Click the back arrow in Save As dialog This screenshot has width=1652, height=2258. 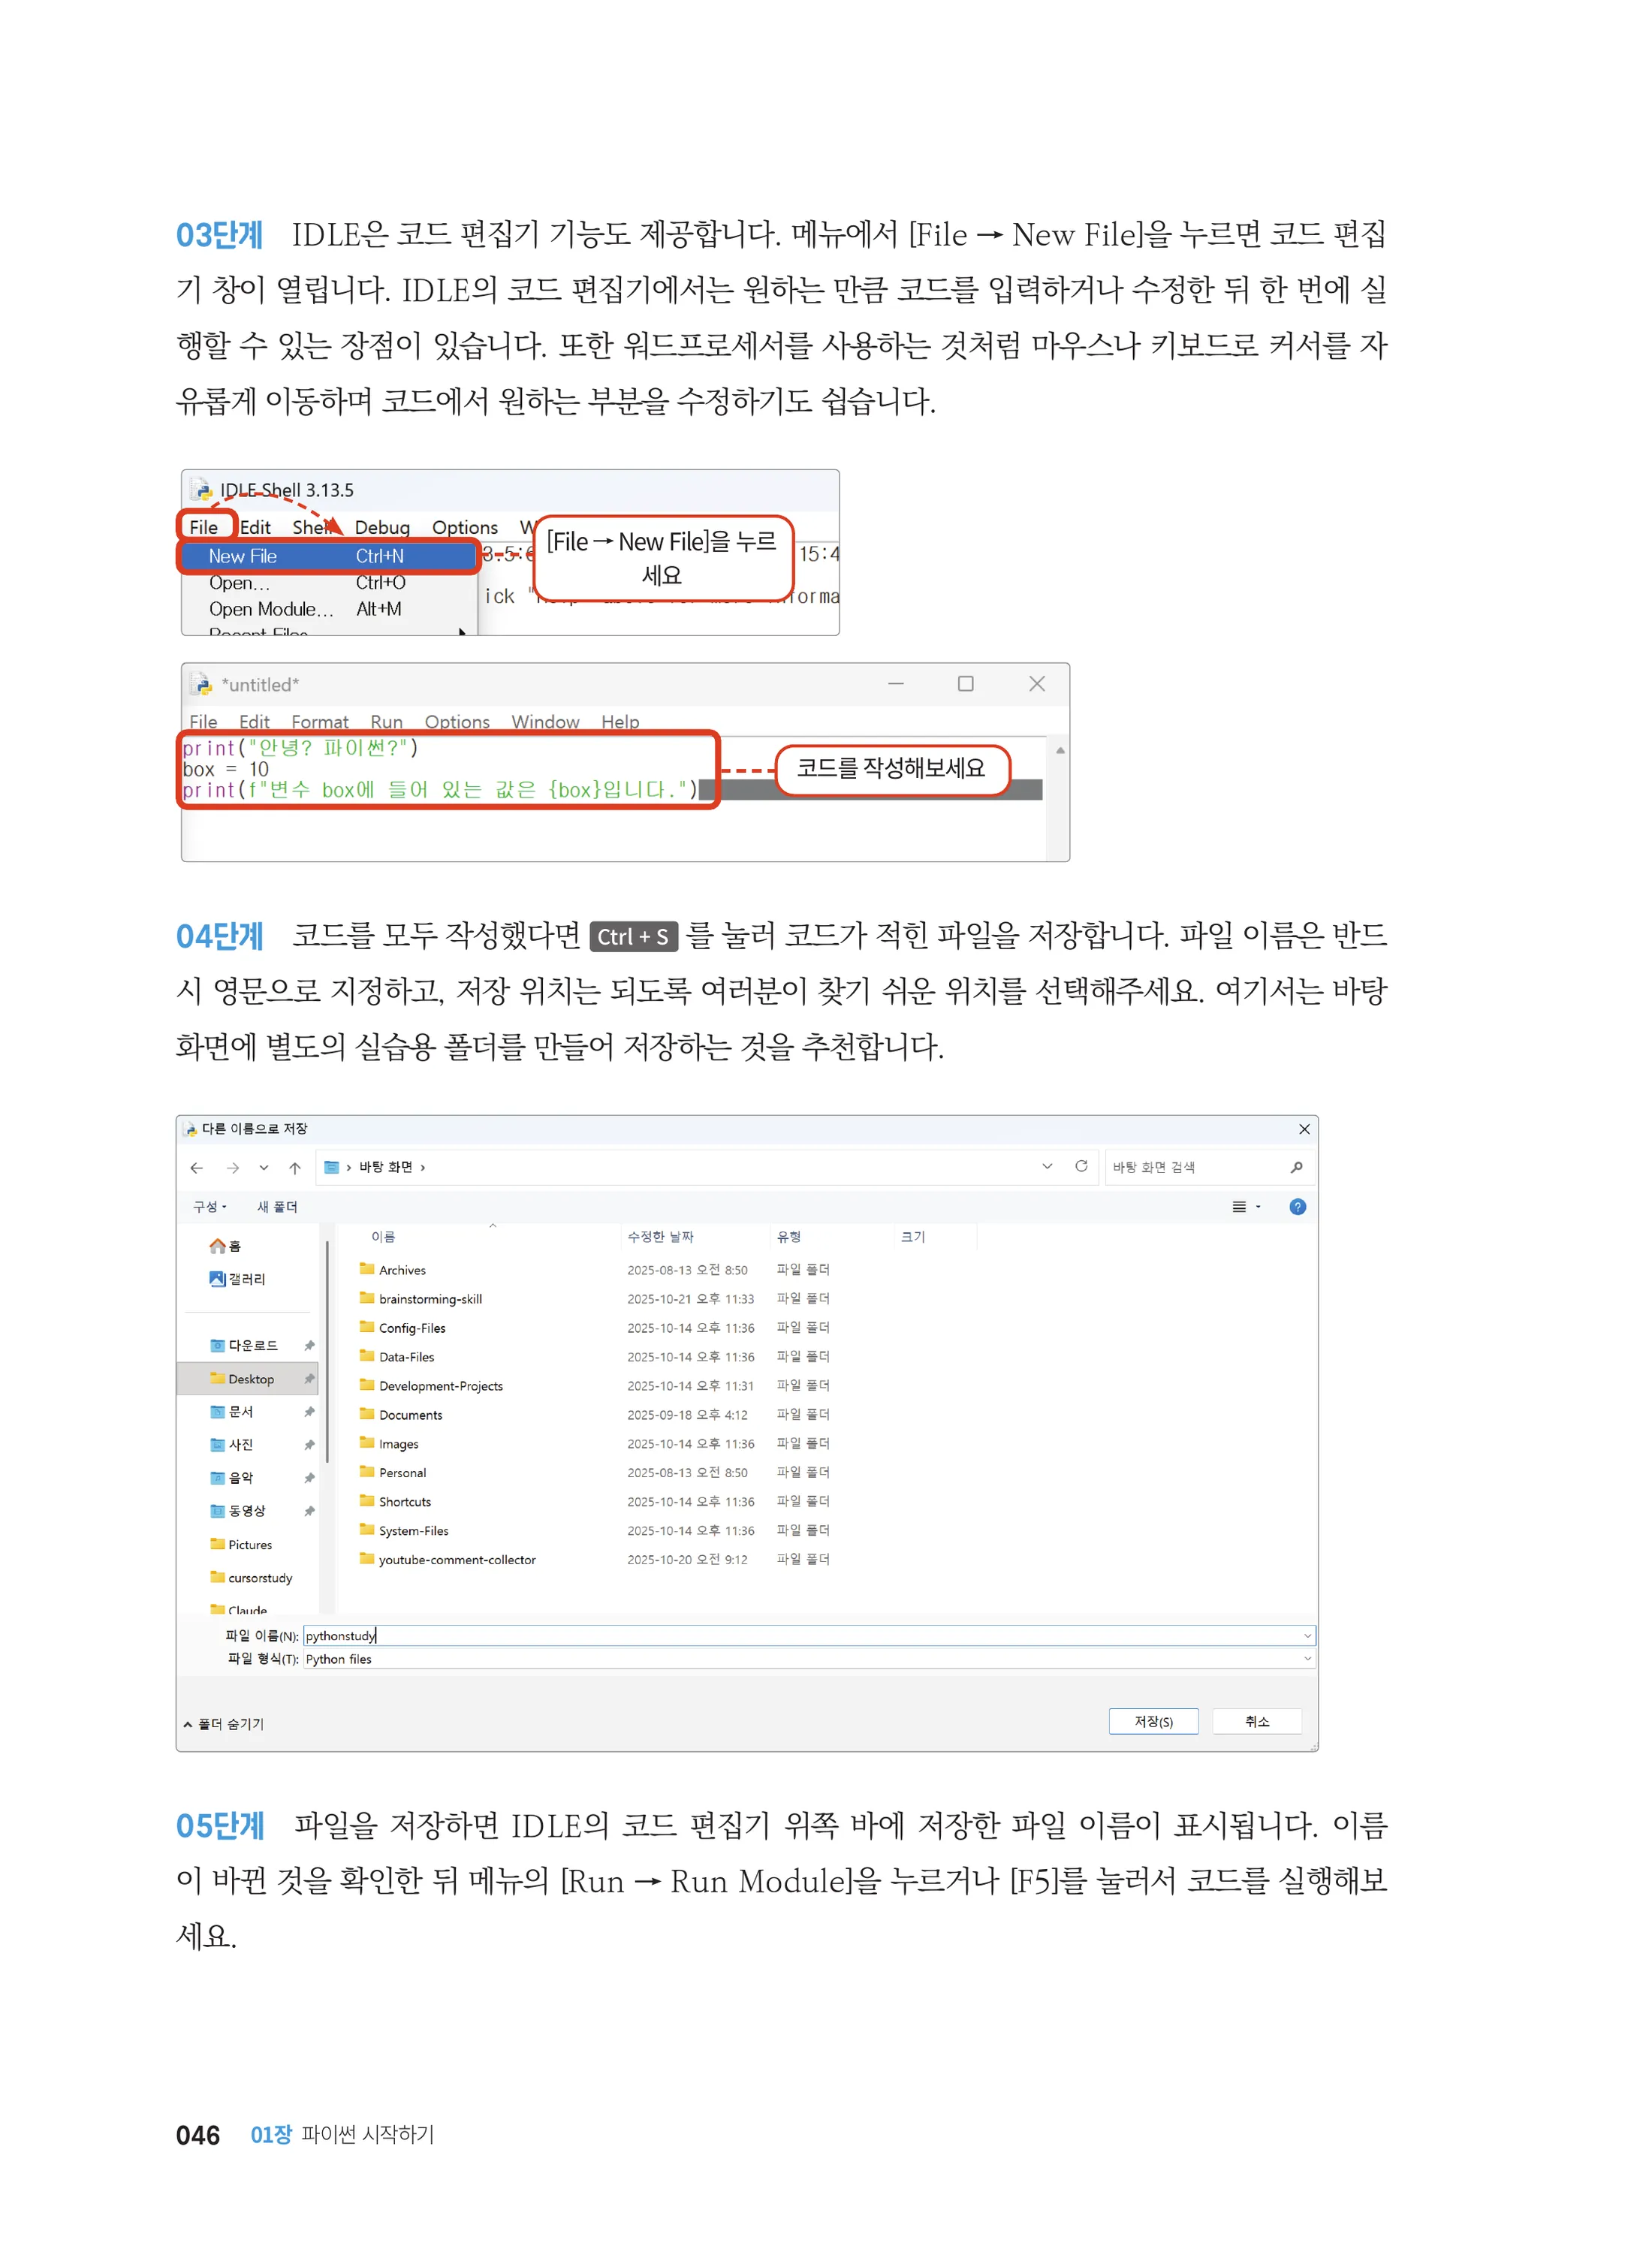197,1168
